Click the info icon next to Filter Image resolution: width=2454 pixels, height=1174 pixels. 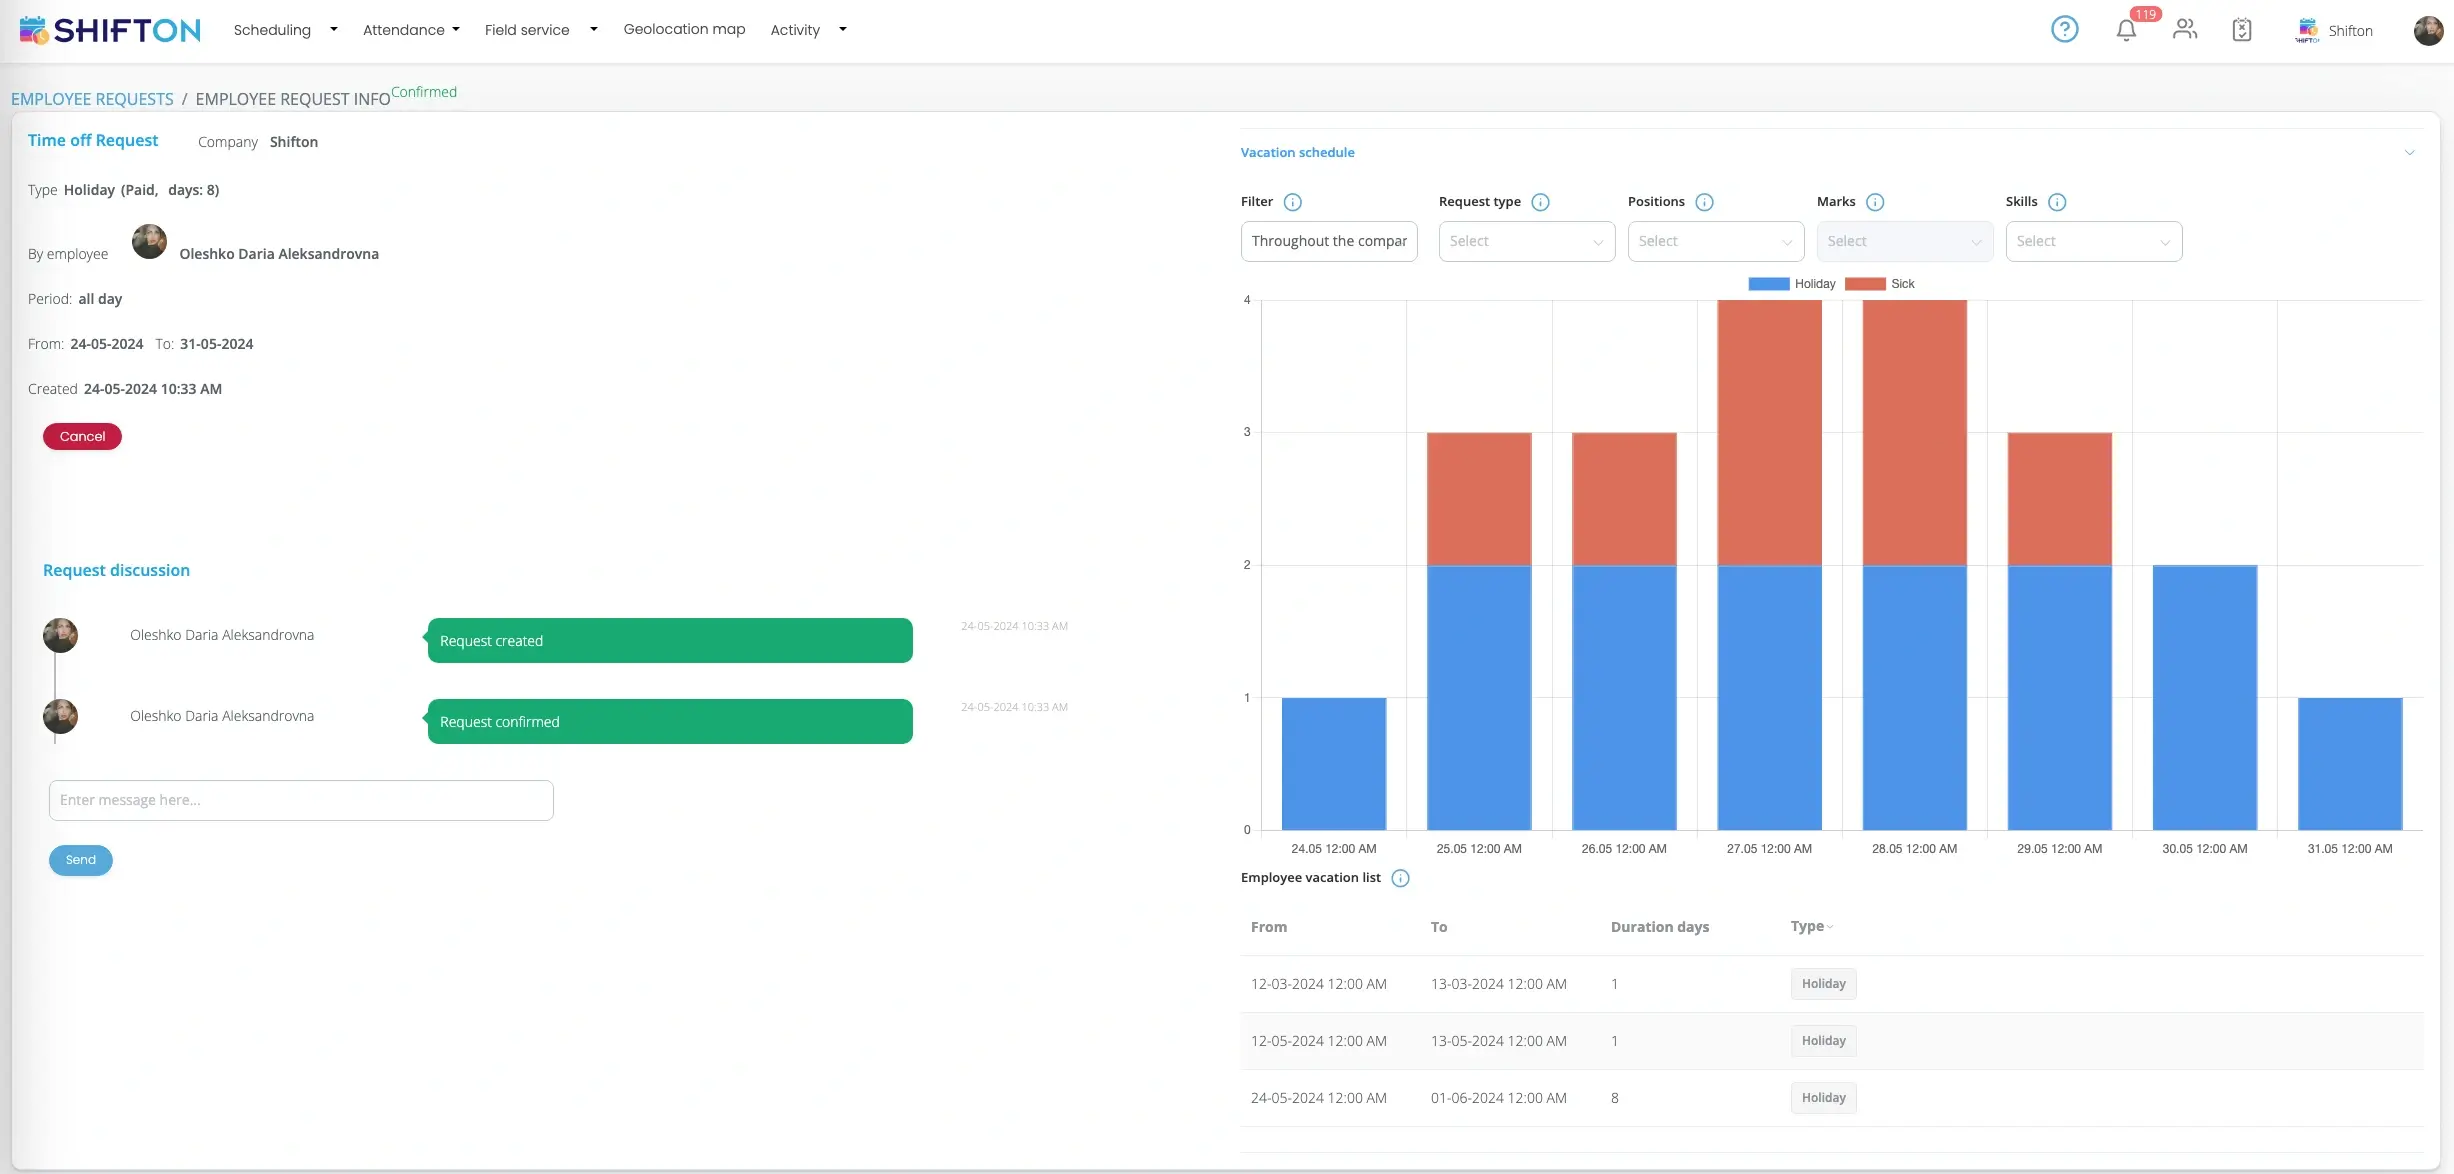(x=1292, y=202)
